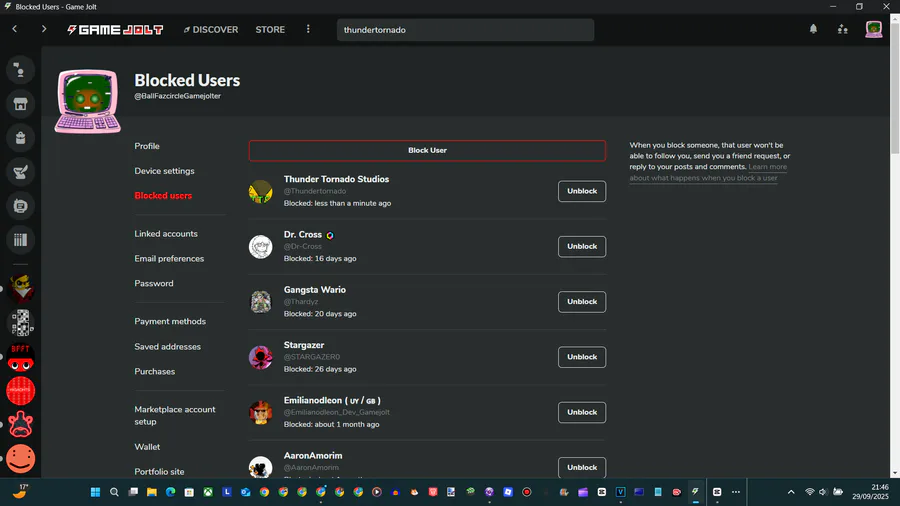Open Saved addresses settings
This screenshot has width=900, height=506.
pyautogui.click(x=168, y=347)
